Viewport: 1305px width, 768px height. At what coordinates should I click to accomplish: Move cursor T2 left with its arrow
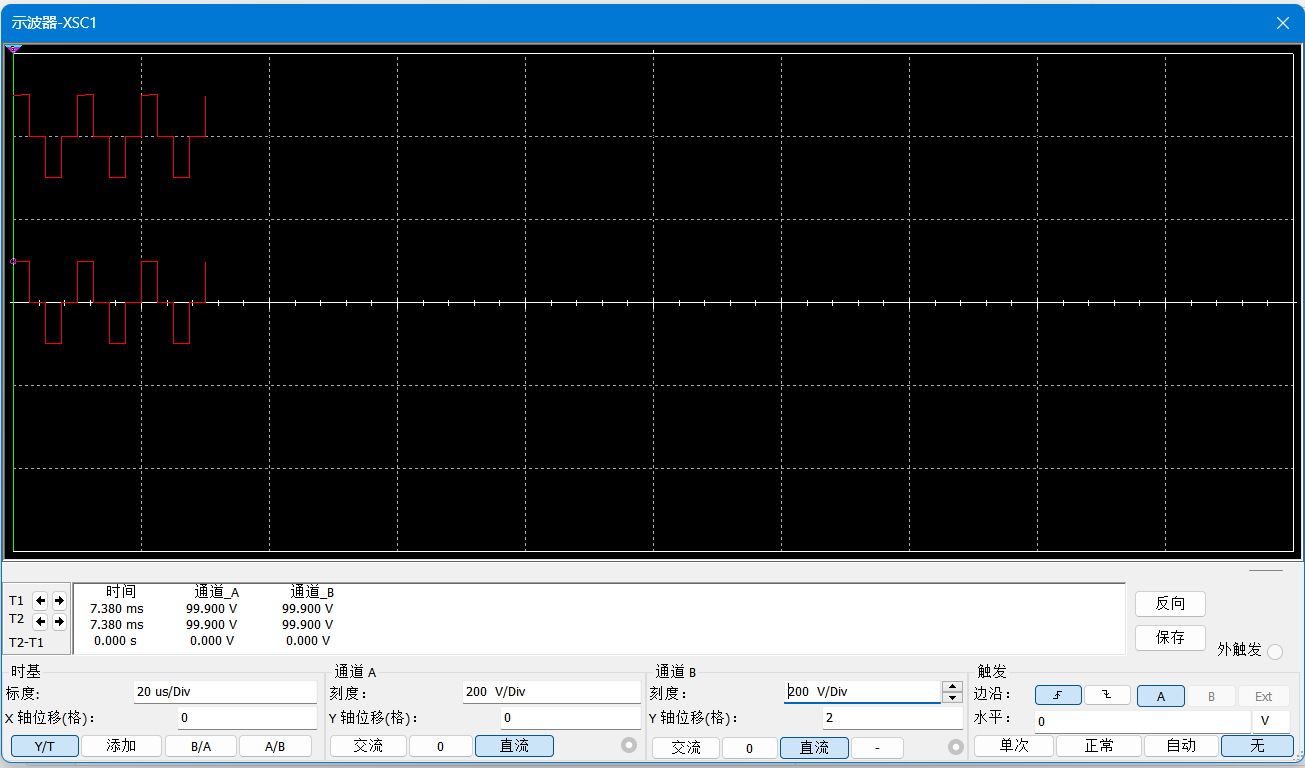[x=40, y=622]
